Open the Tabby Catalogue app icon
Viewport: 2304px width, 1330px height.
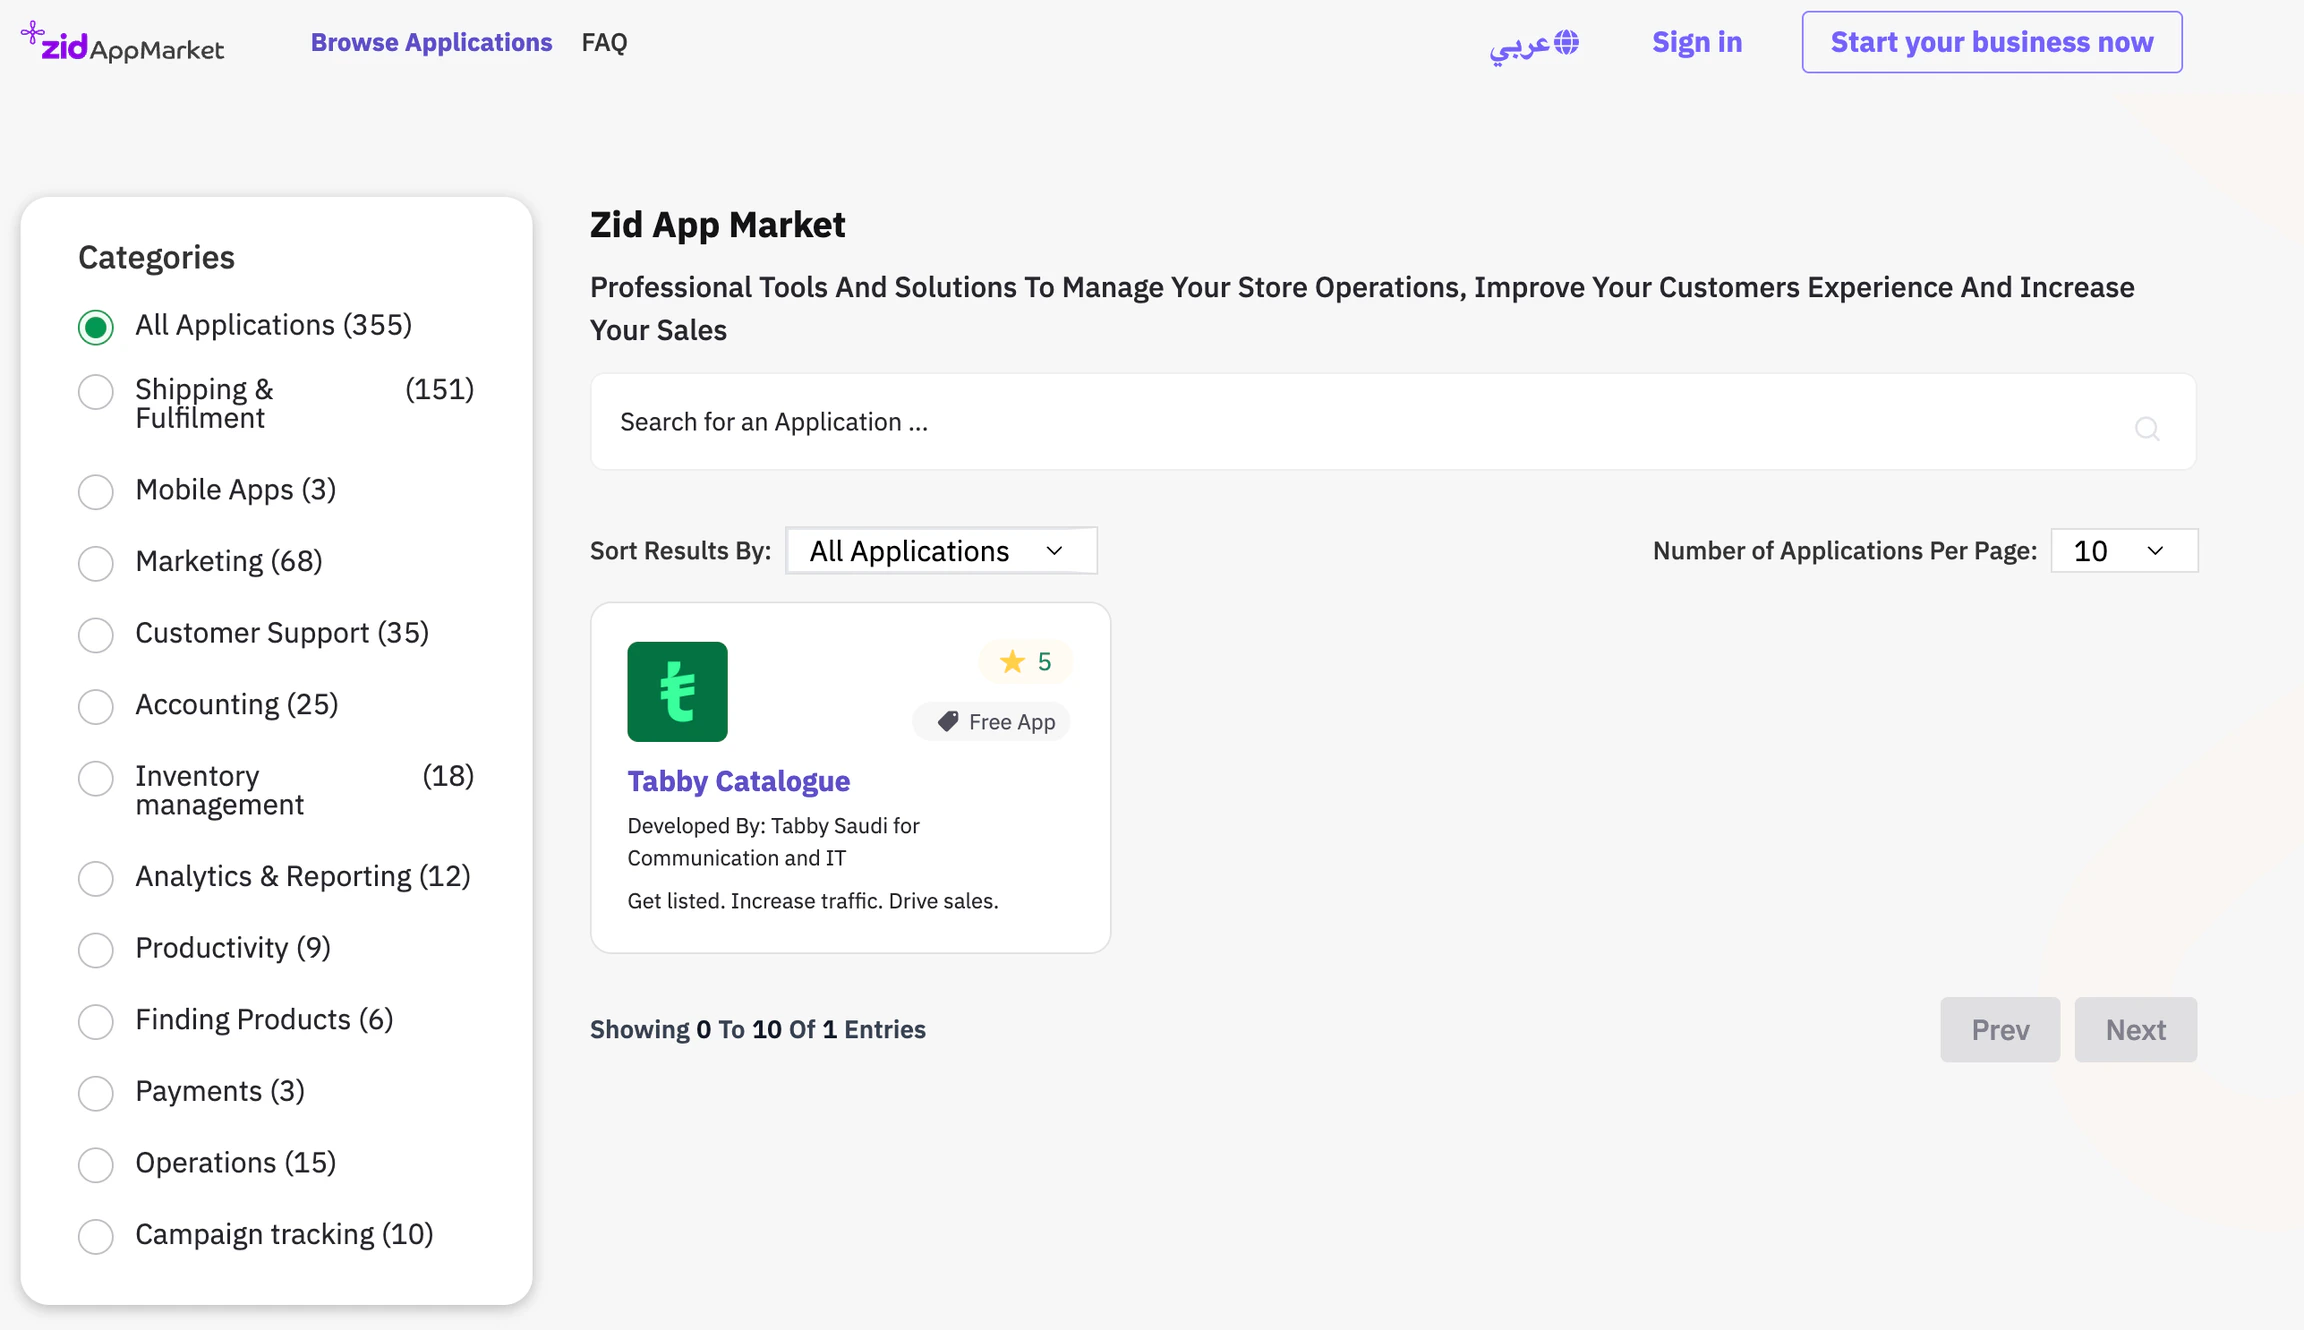(677, 691)
